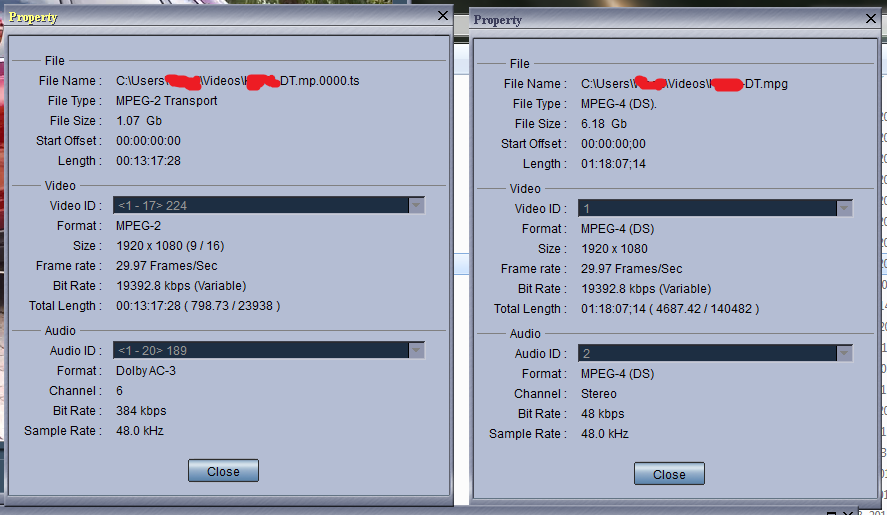Click Close button in the .mpg file dialog

[669, 474]
